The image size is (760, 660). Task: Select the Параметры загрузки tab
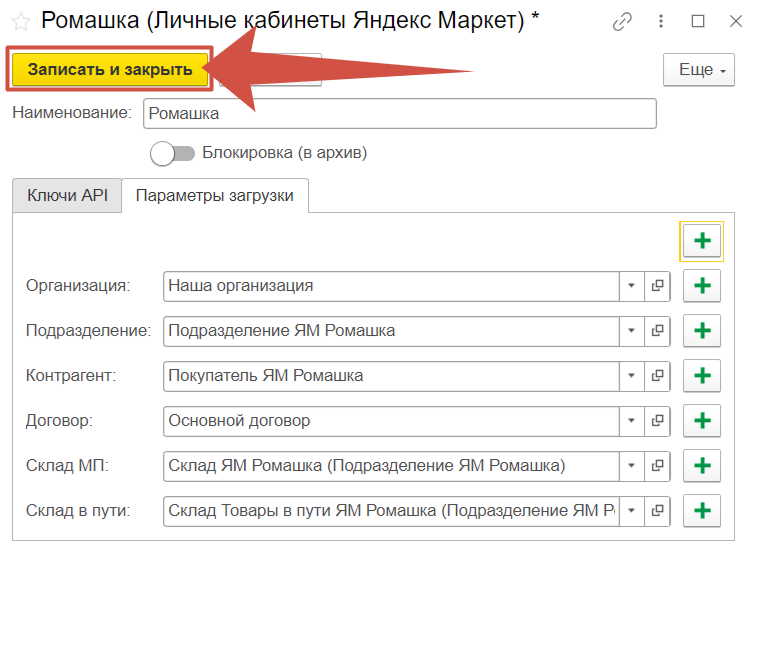pyautogui.click(x=215, y=196)
